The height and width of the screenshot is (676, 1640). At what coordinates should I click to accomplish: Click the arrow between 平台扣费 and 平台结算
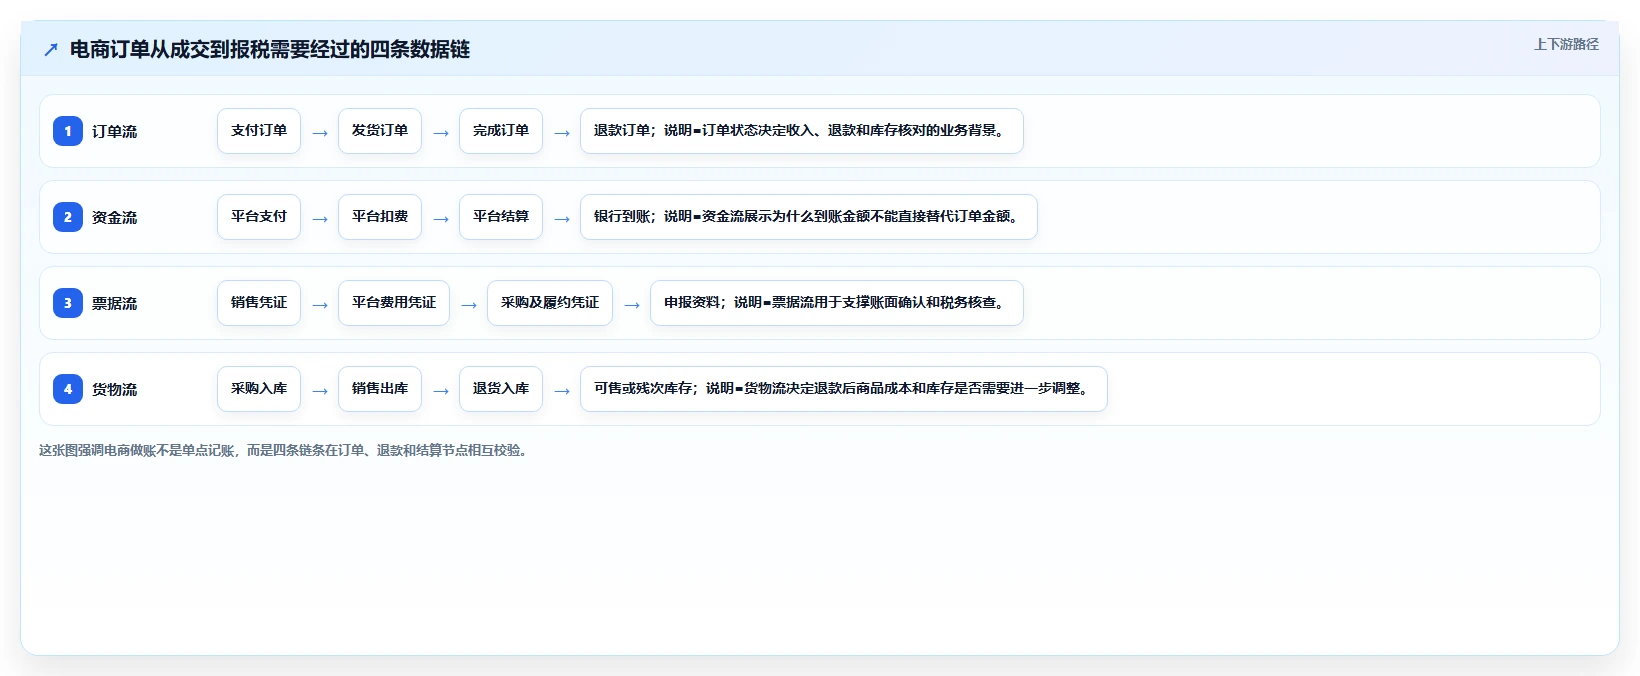pos(441,219)
